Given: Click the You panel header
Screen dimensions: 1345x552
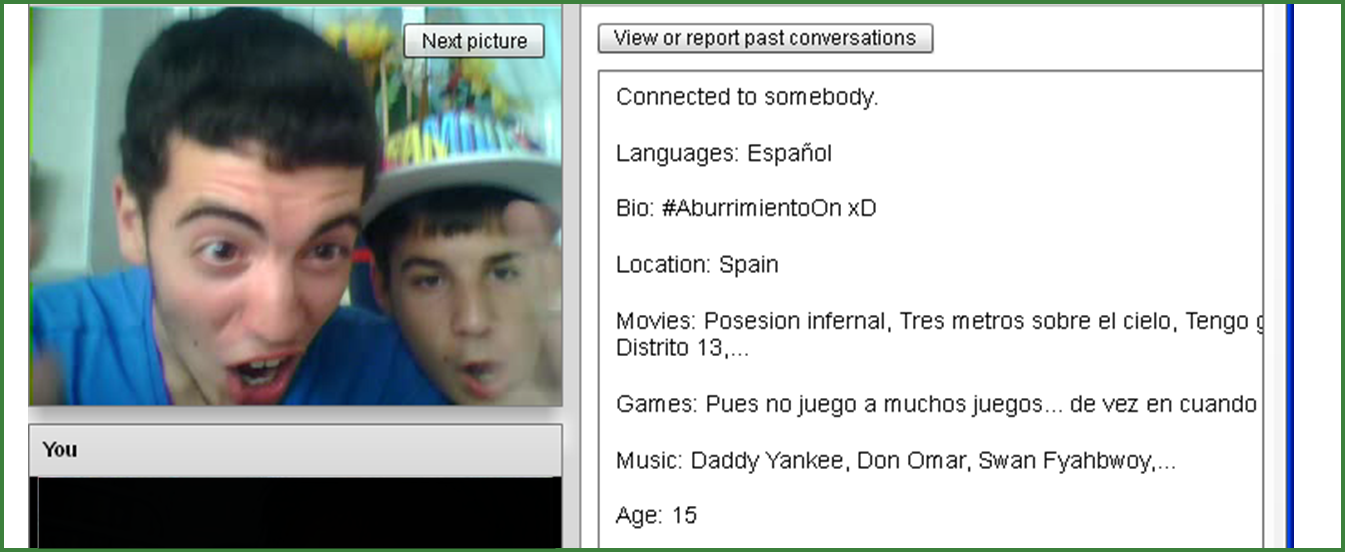Looking at the screenshot, I should (x=296, y=450).
